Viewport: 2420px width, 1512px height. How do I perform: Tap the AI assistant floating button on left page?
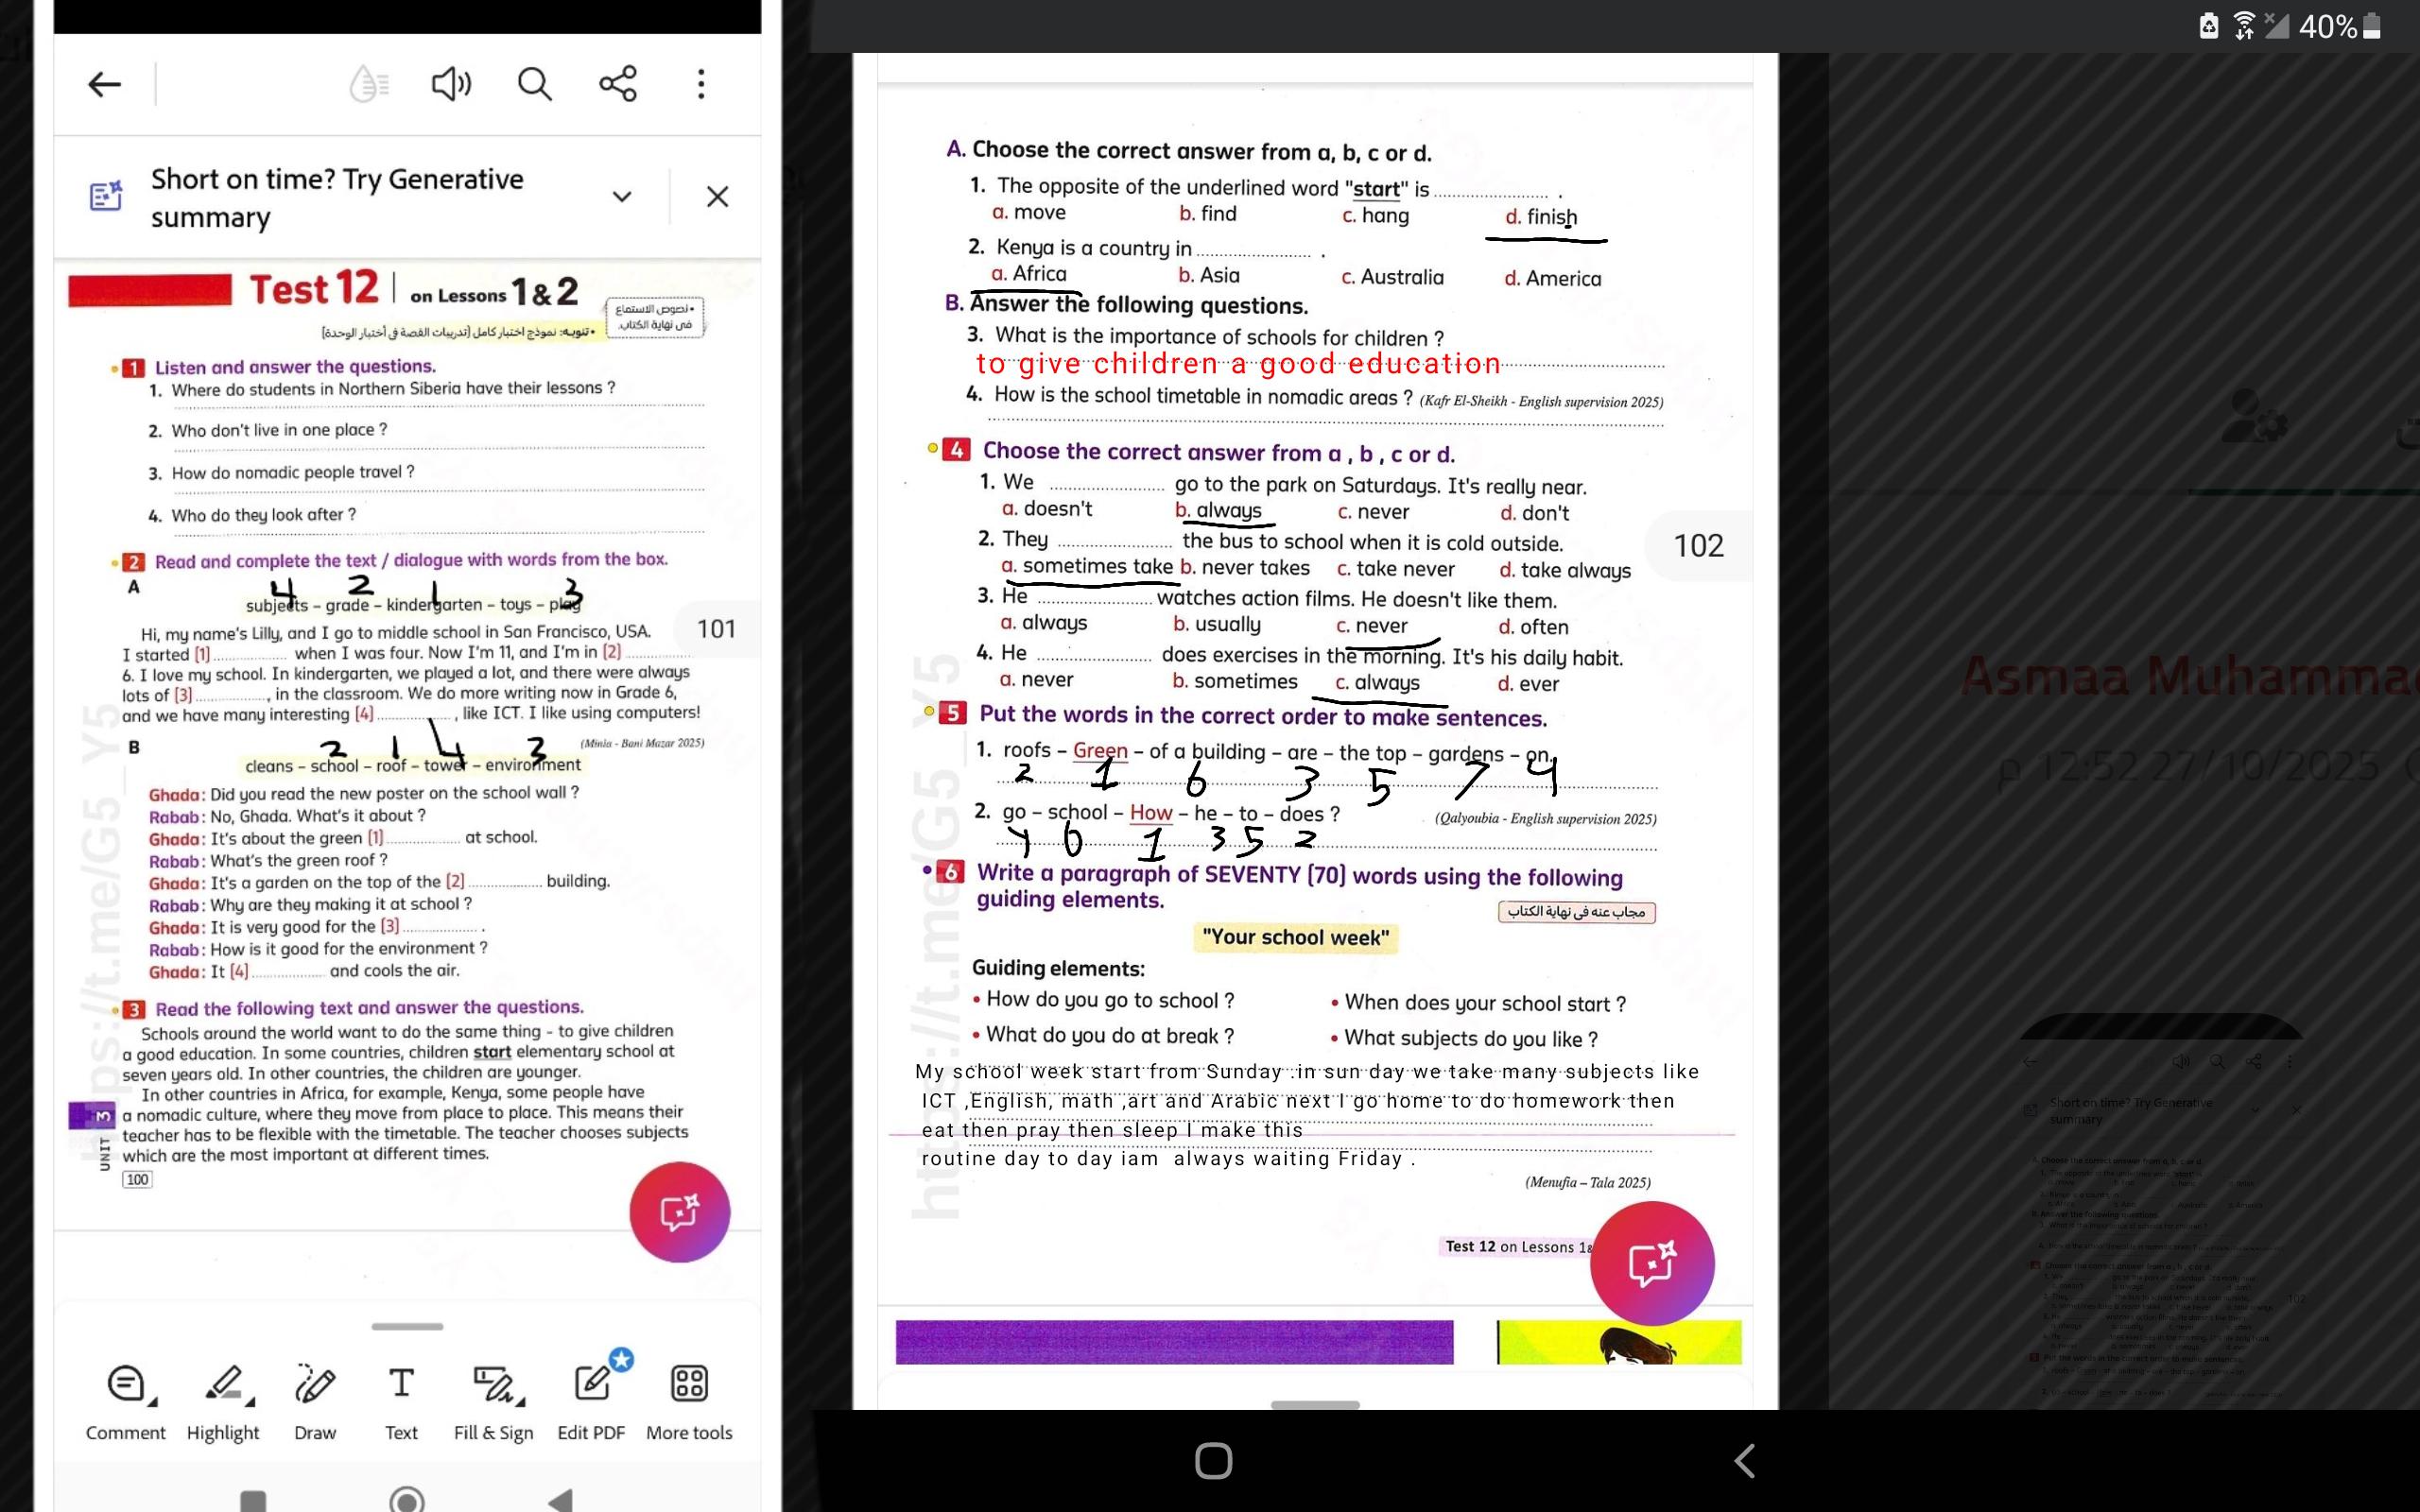(680, 1212)
